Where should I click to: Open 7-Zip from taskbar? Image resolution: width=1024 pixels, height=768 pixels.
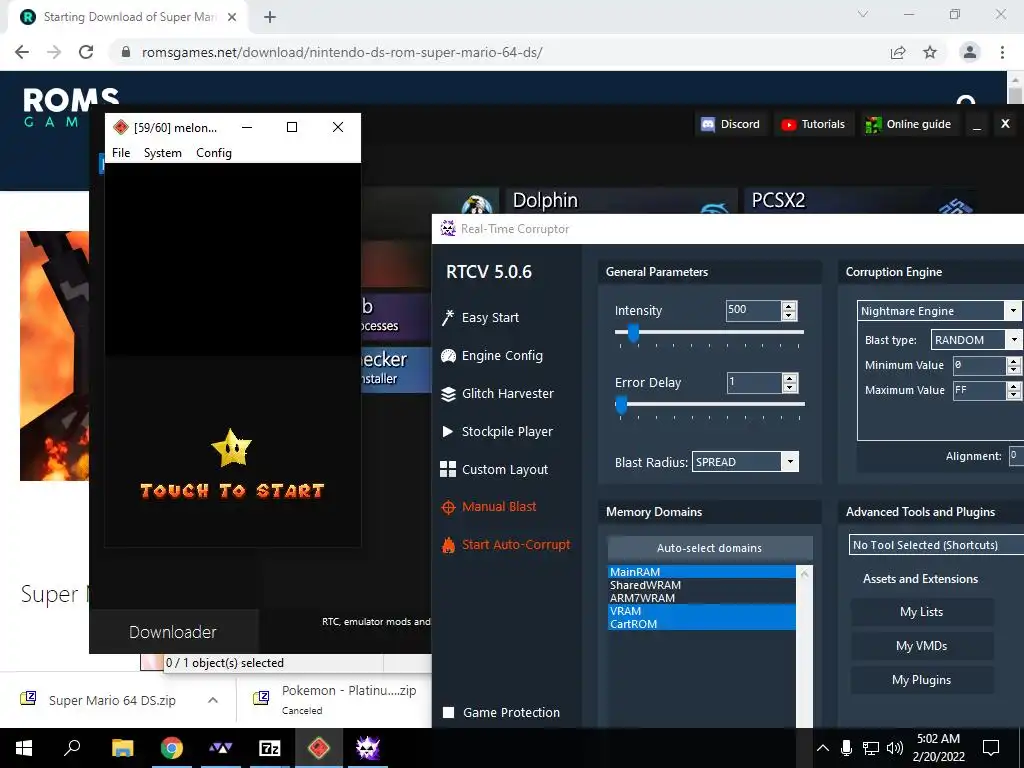[270, 748]
